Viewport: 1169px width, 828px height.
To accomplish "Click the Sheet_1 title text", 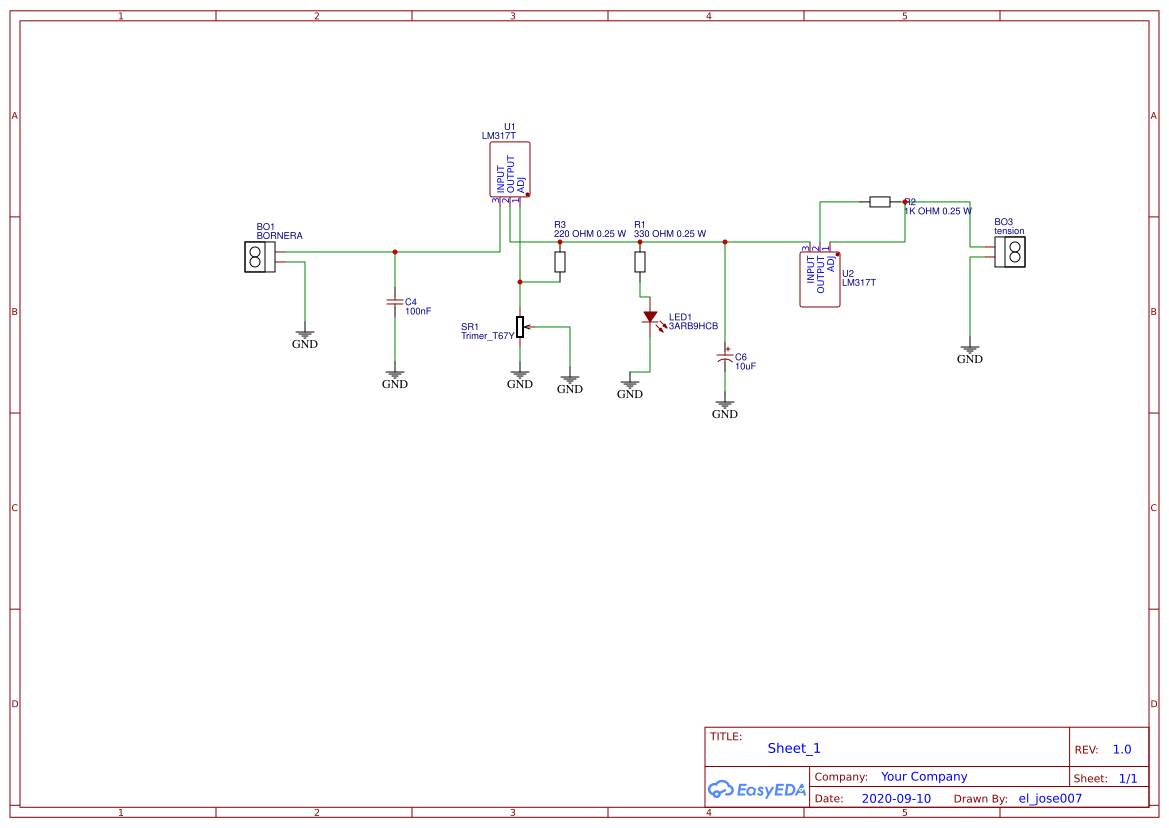I will (793, 748).
